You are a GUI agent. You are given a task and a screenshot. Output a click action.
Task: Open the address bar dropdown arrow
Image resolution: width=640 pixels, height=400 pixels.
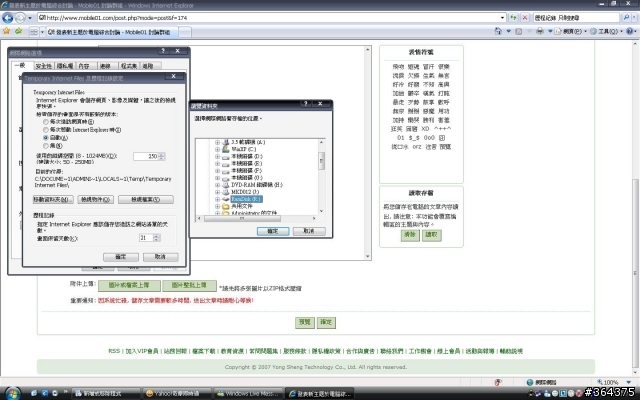(502, 18)
